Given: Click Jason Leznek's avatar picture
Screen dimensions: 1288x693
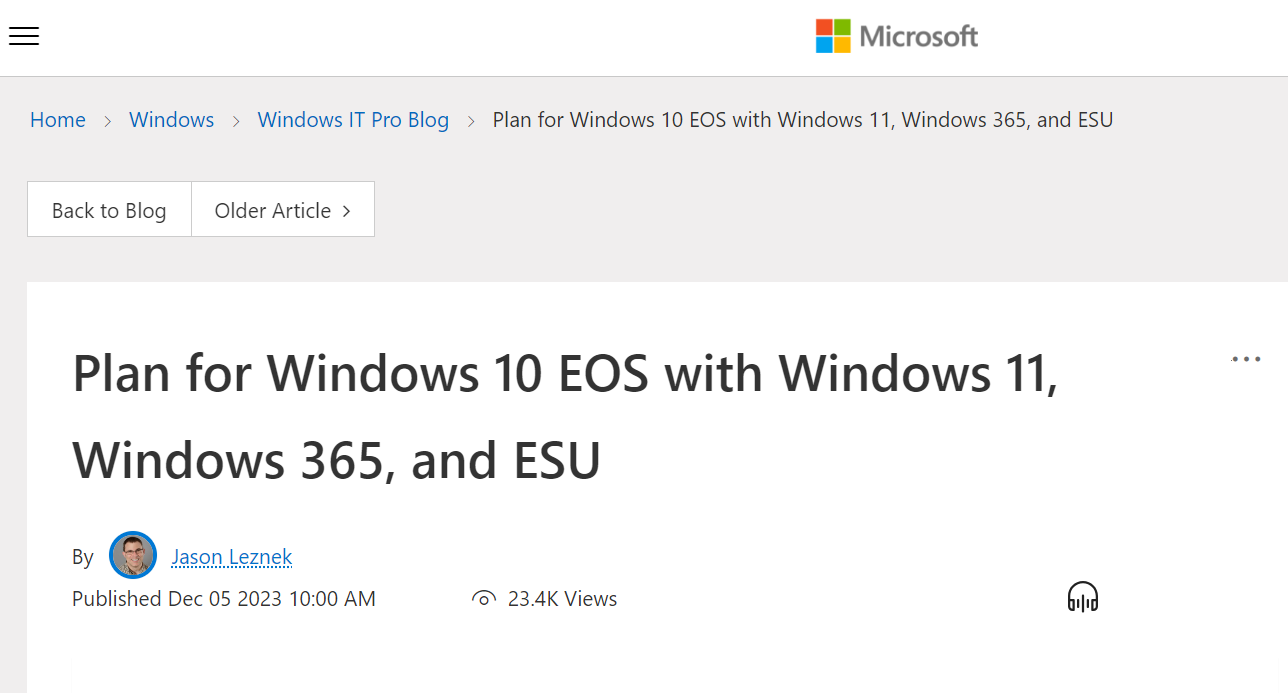Looking at the screenshot, I should pos(133,555).
